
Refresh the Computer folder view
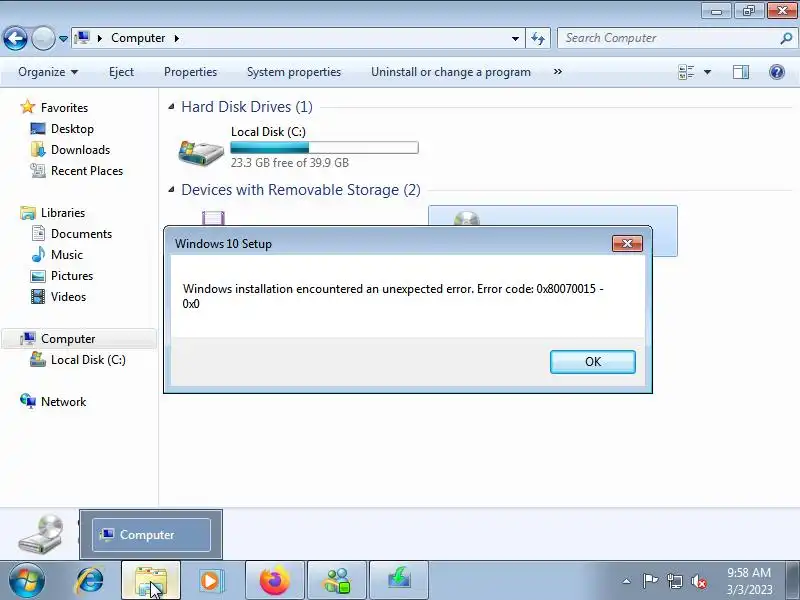pyautogui.click(x=538, y=38)
